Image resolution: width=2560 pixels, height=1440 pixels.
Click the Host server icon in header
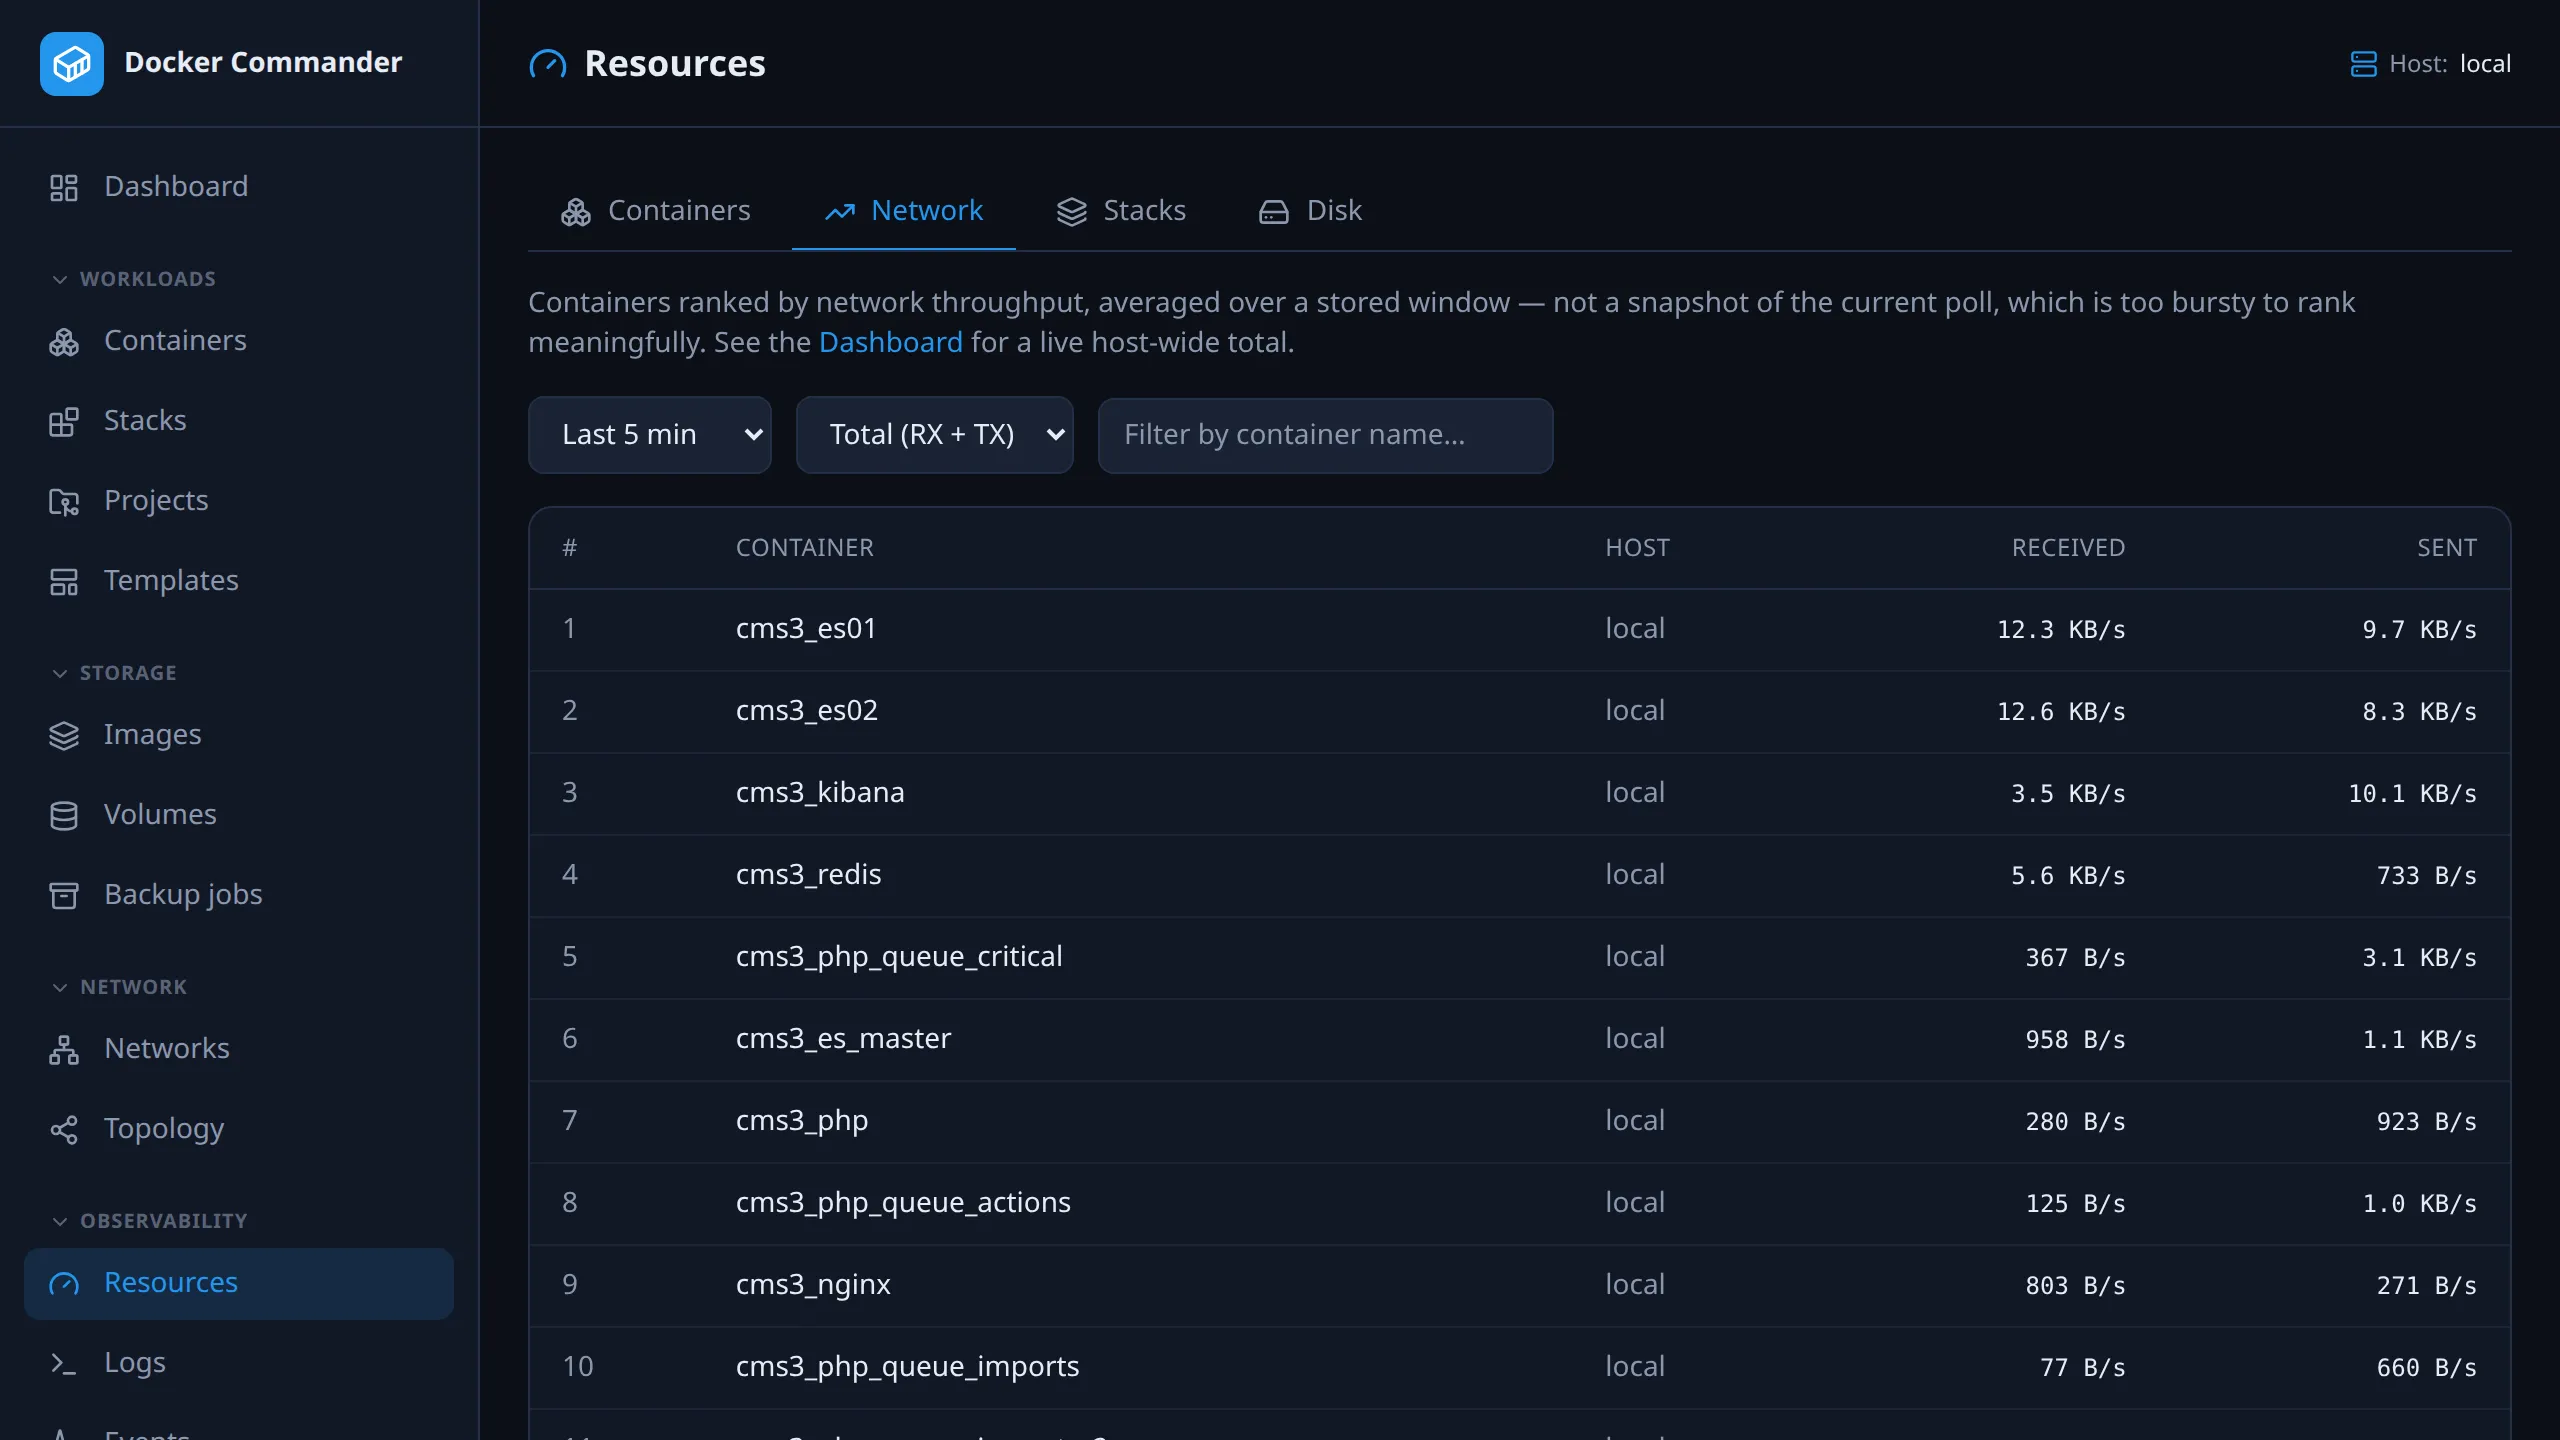[2363, 64]
